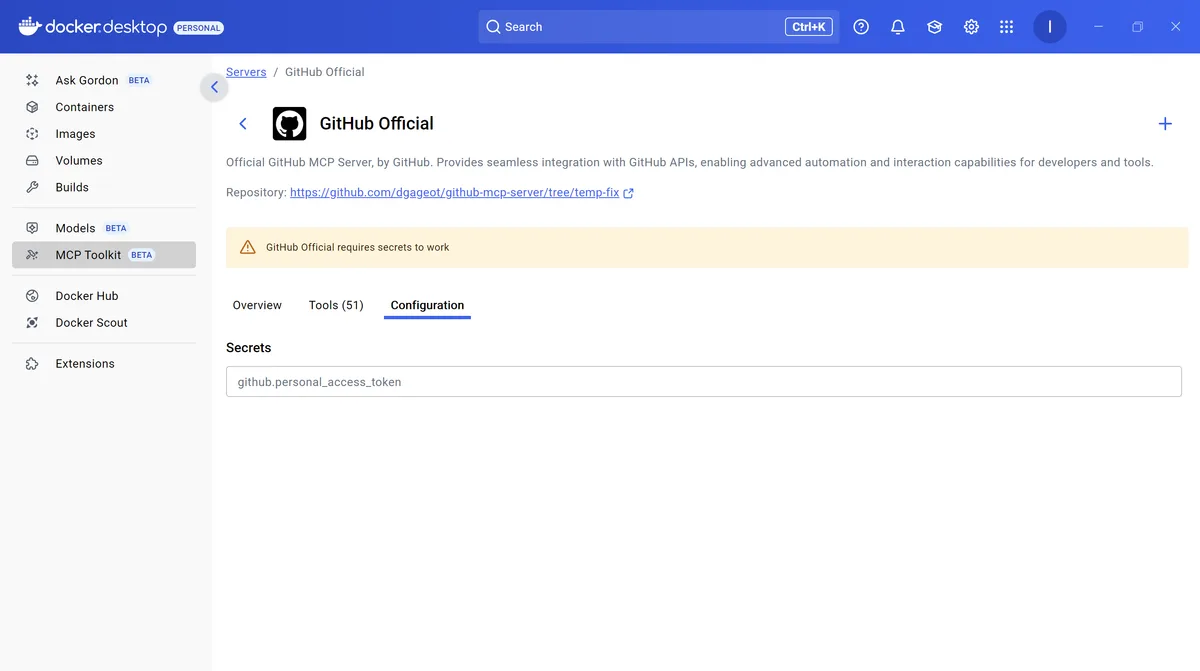This screenshot has width=1200, height=671.
Task: Click the Ctrl+K shortcut badge
Action: (809, 27)
